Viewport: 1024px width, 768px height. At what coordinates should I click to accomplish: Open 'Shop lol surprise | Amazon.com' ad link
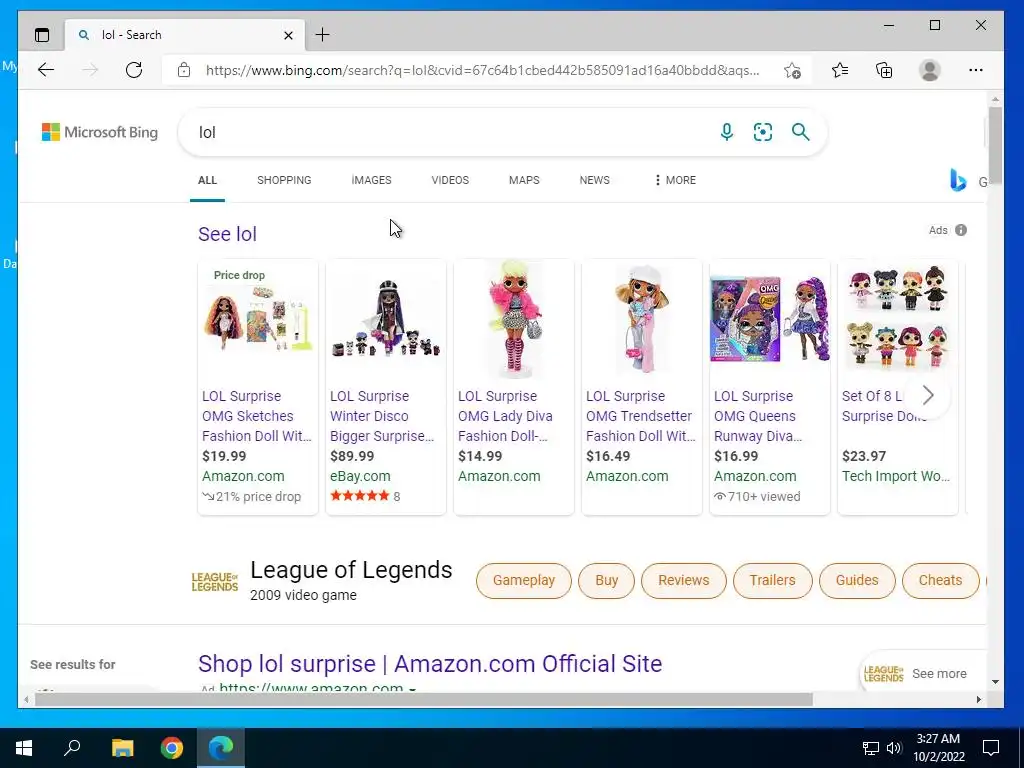(430, 664)
